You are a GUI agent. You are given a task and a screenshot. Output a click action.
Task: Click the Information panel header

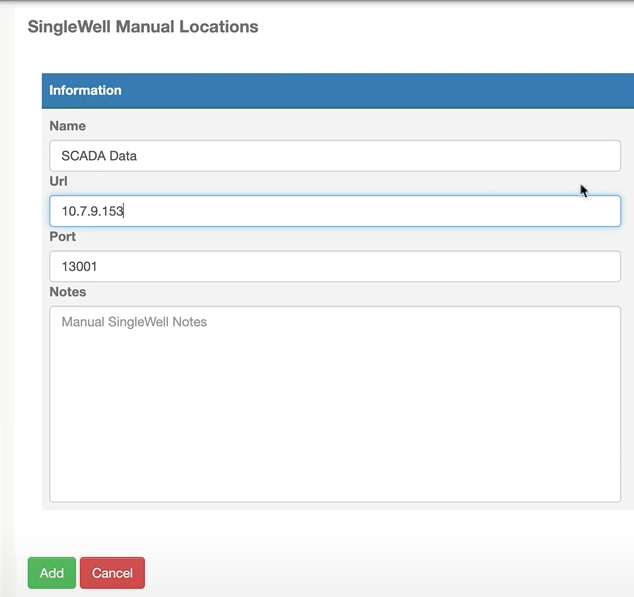click(x=338, y=91)
